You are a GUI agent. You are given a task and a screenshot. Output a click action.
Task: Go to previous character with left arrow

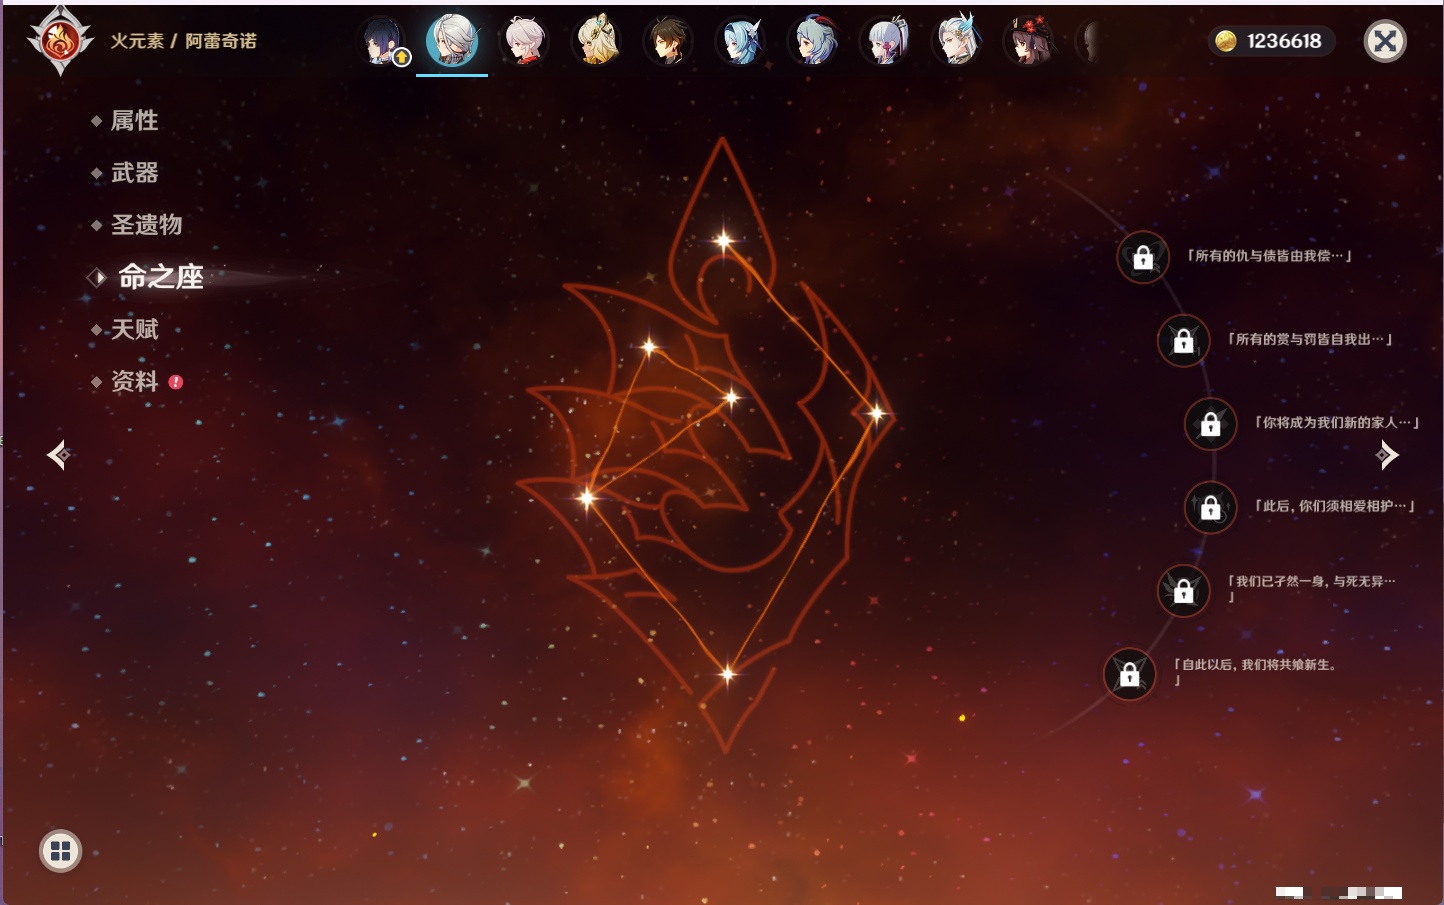pos(58,455)
